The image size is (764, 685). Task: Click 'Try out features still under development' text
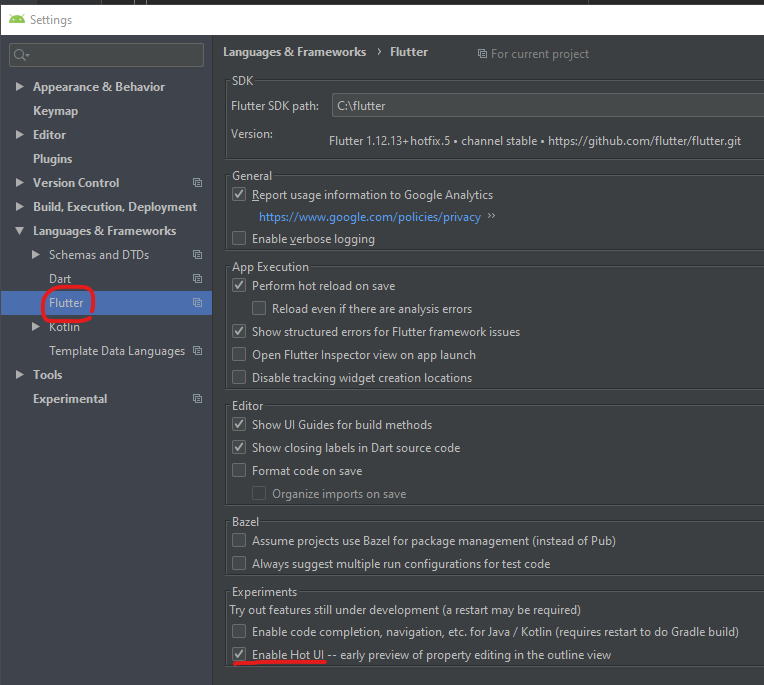pos(405,610)
